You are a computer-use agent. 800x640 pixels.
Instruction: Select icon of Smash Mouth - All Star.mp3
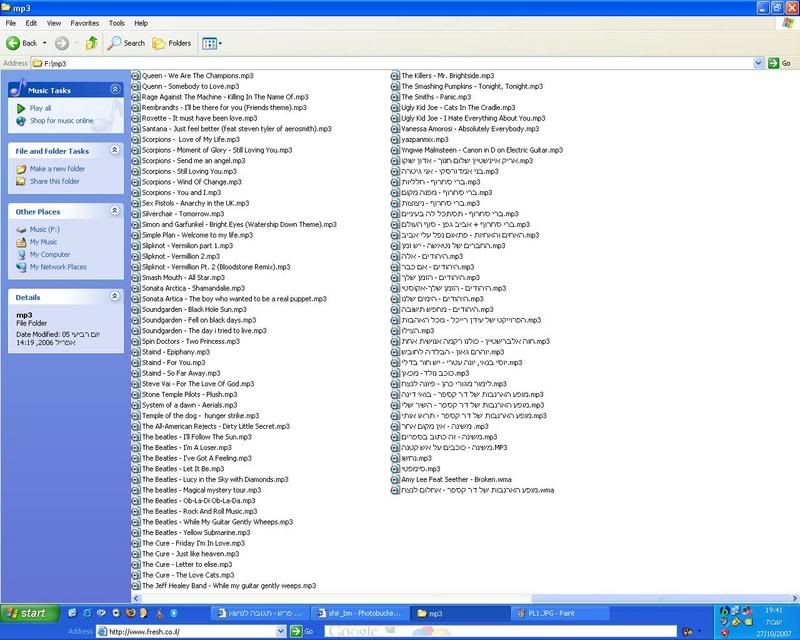[x=136, y=278]
